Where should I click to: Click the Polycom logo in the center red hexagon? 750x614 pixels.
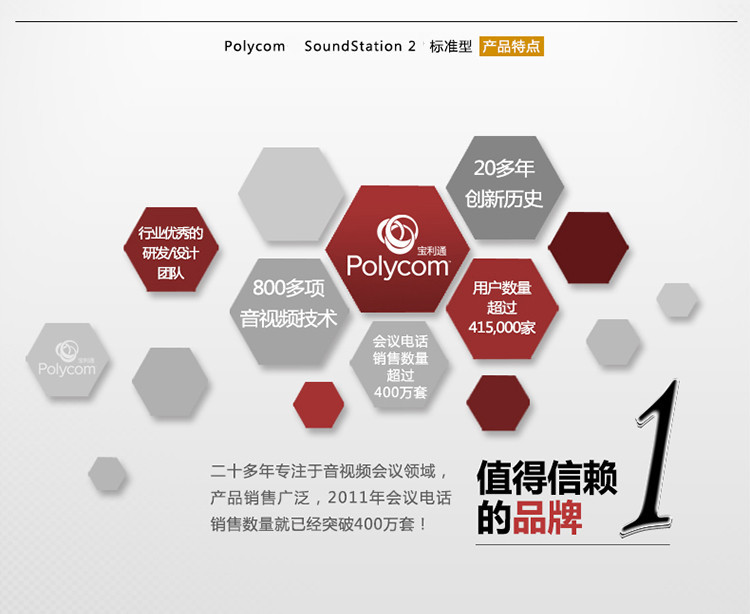(x=398, y=250)
